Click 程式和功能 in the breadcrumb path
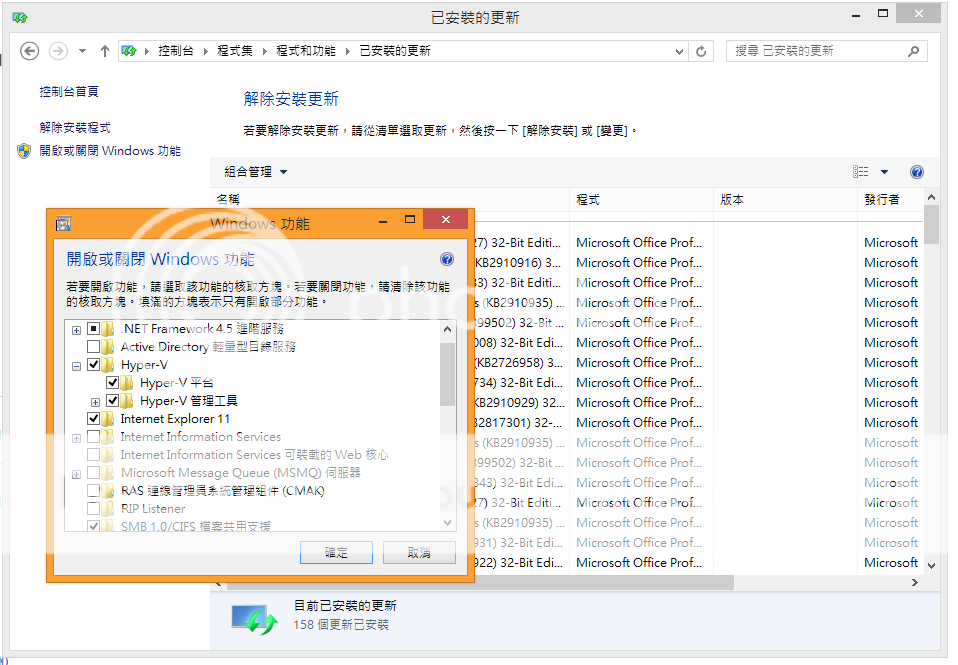This screenshot has height=665, width=958. tap(306, 51)
